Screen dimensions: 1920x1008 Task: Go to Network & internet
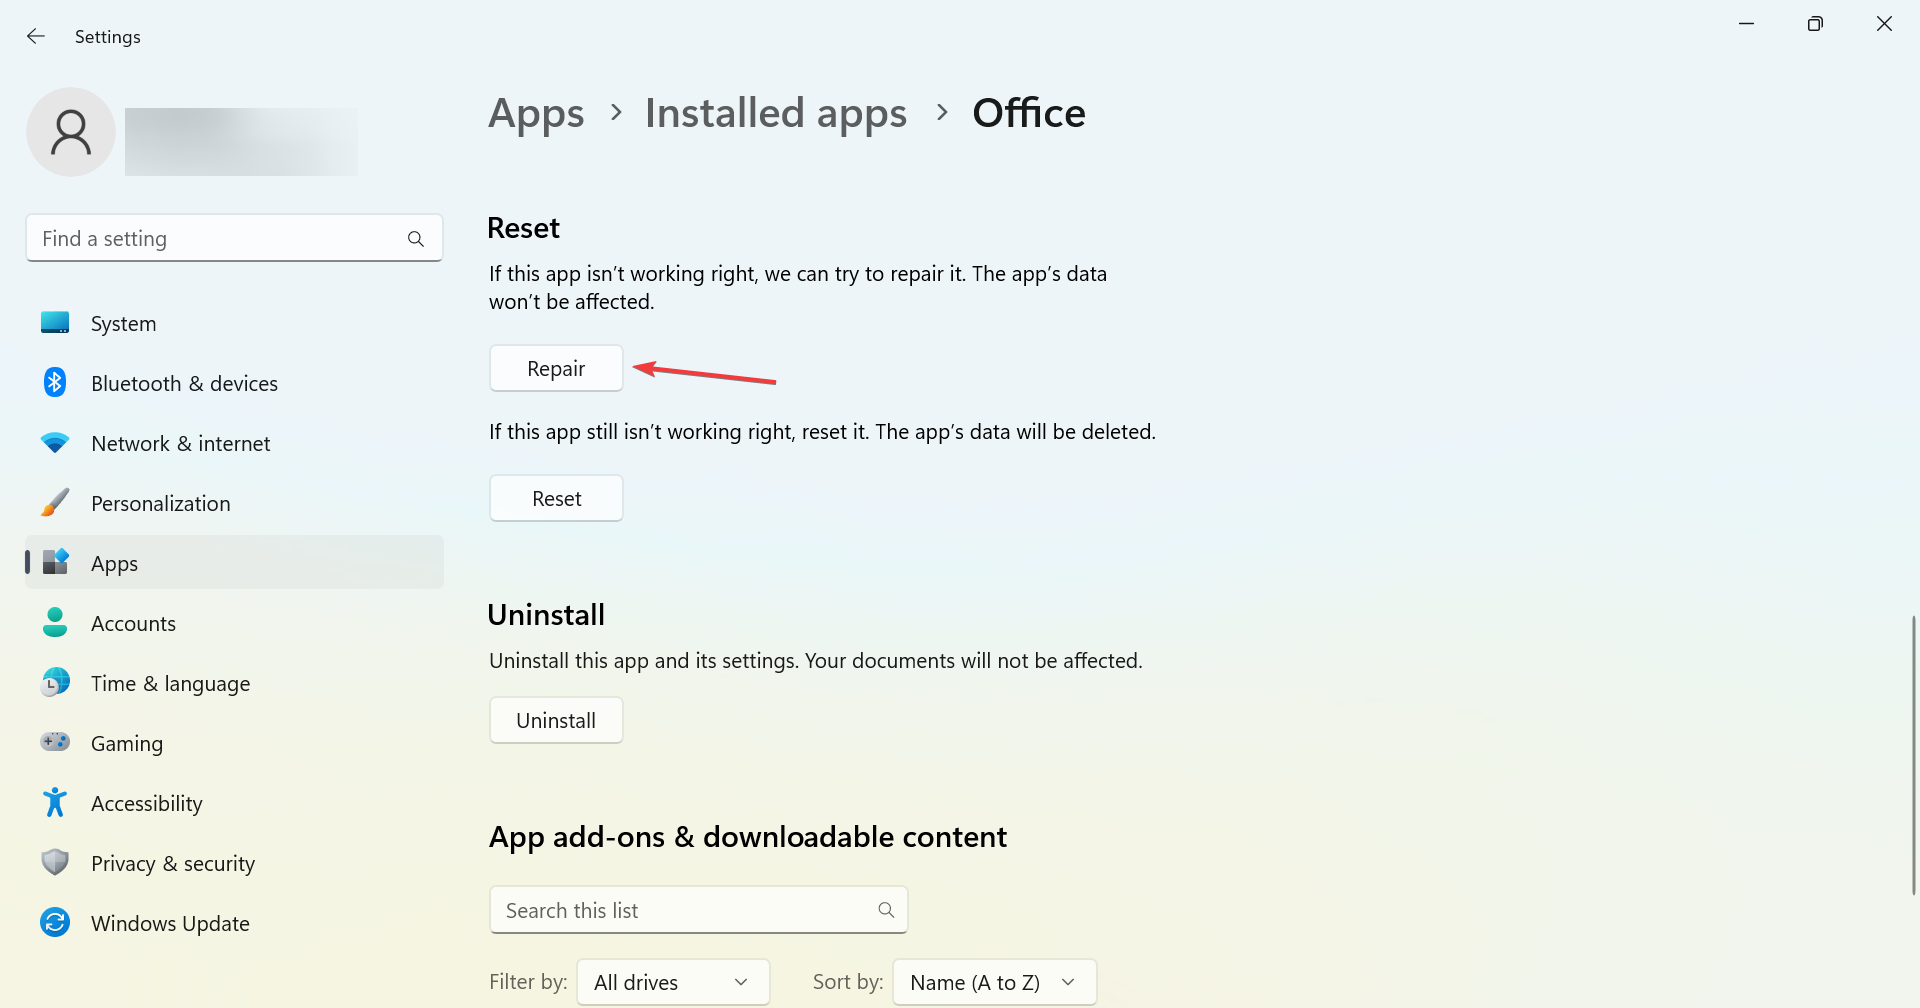[x=234, y=443]
